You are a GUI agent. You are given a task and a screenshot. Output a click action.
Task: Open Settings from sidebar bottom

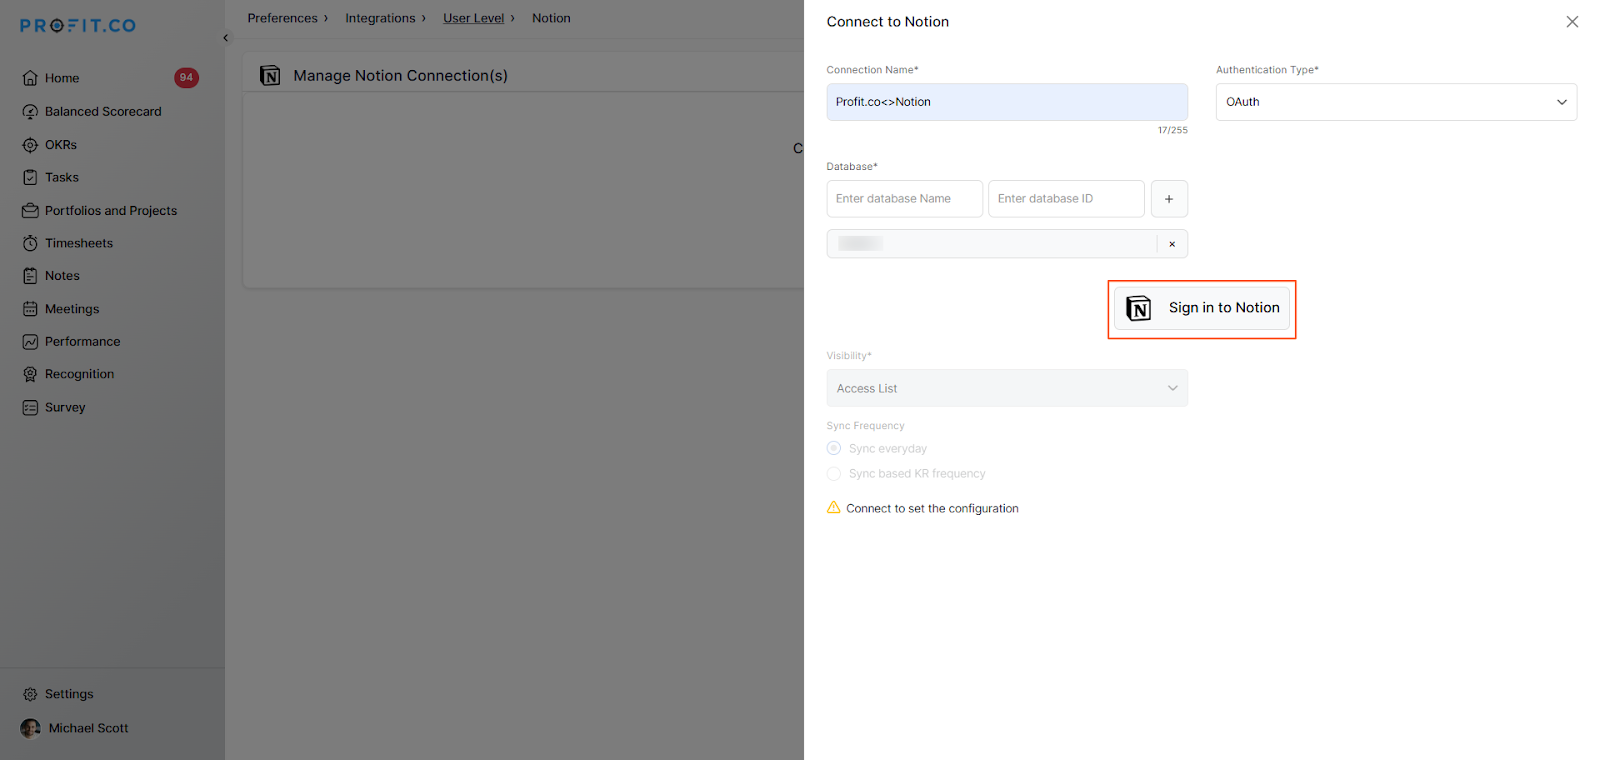pyautogui.click(x=69, y=694)
